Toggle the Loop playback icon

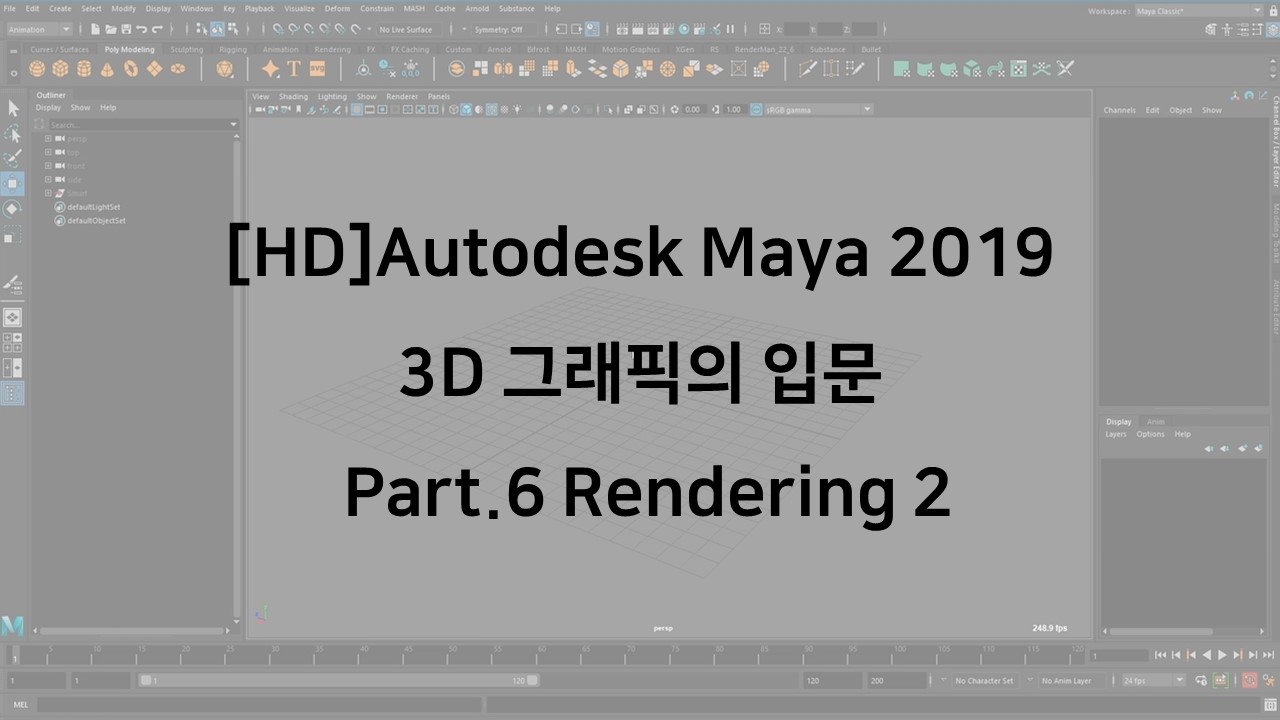(1203, 680)
